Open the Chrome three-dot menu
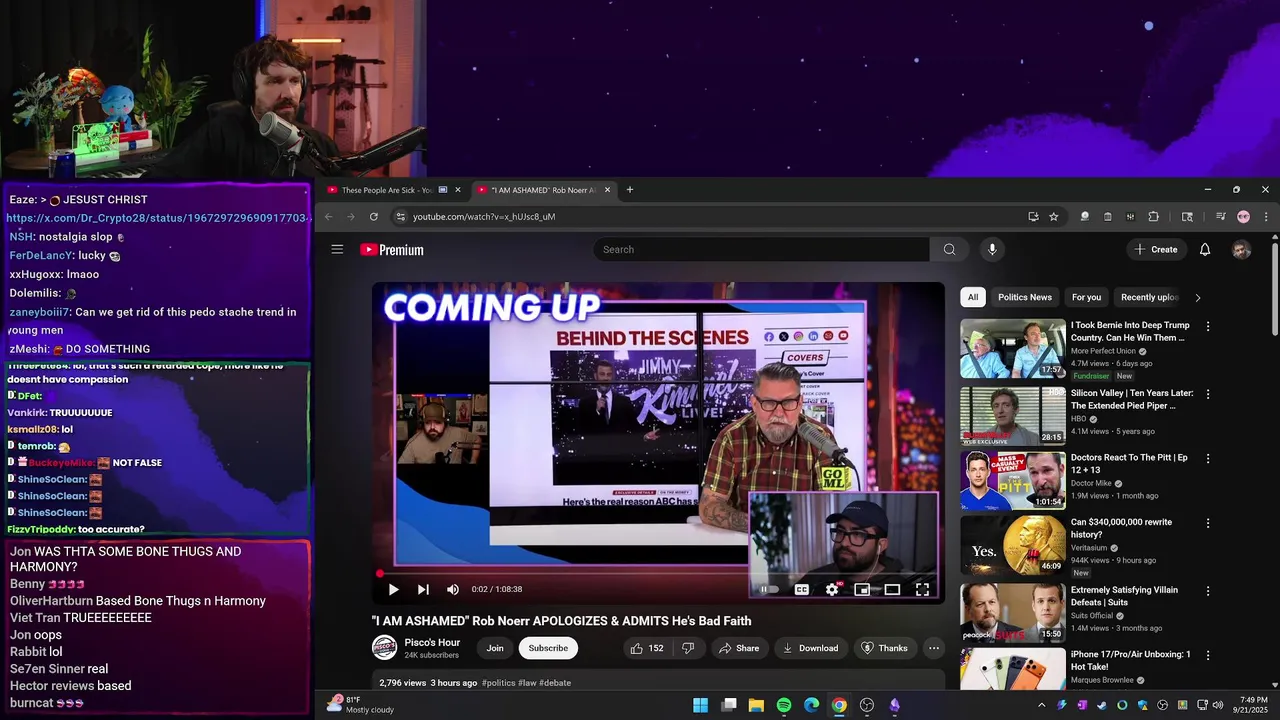 1266,216
